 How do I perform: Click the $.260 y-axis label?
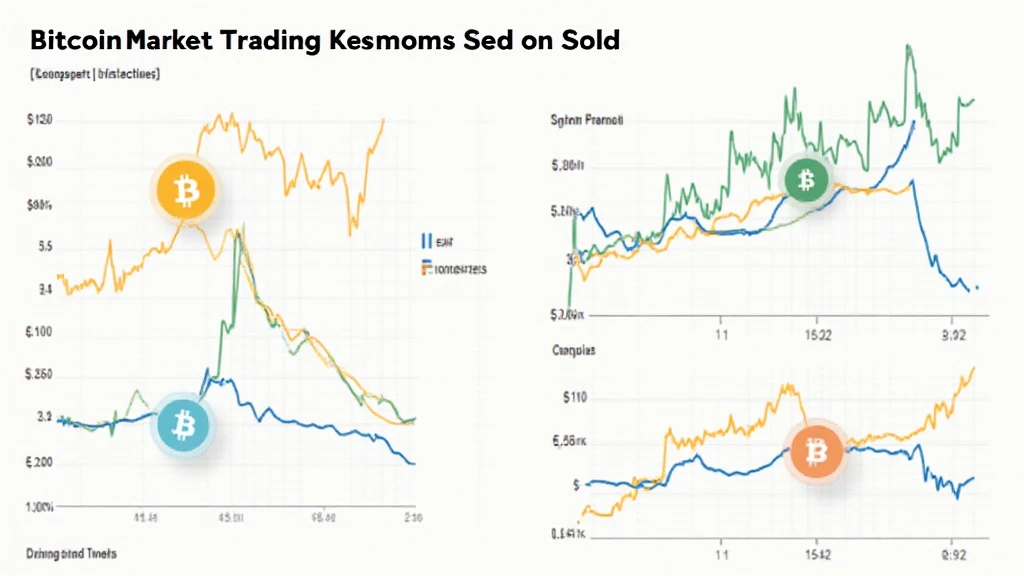(x=39, y=376)
